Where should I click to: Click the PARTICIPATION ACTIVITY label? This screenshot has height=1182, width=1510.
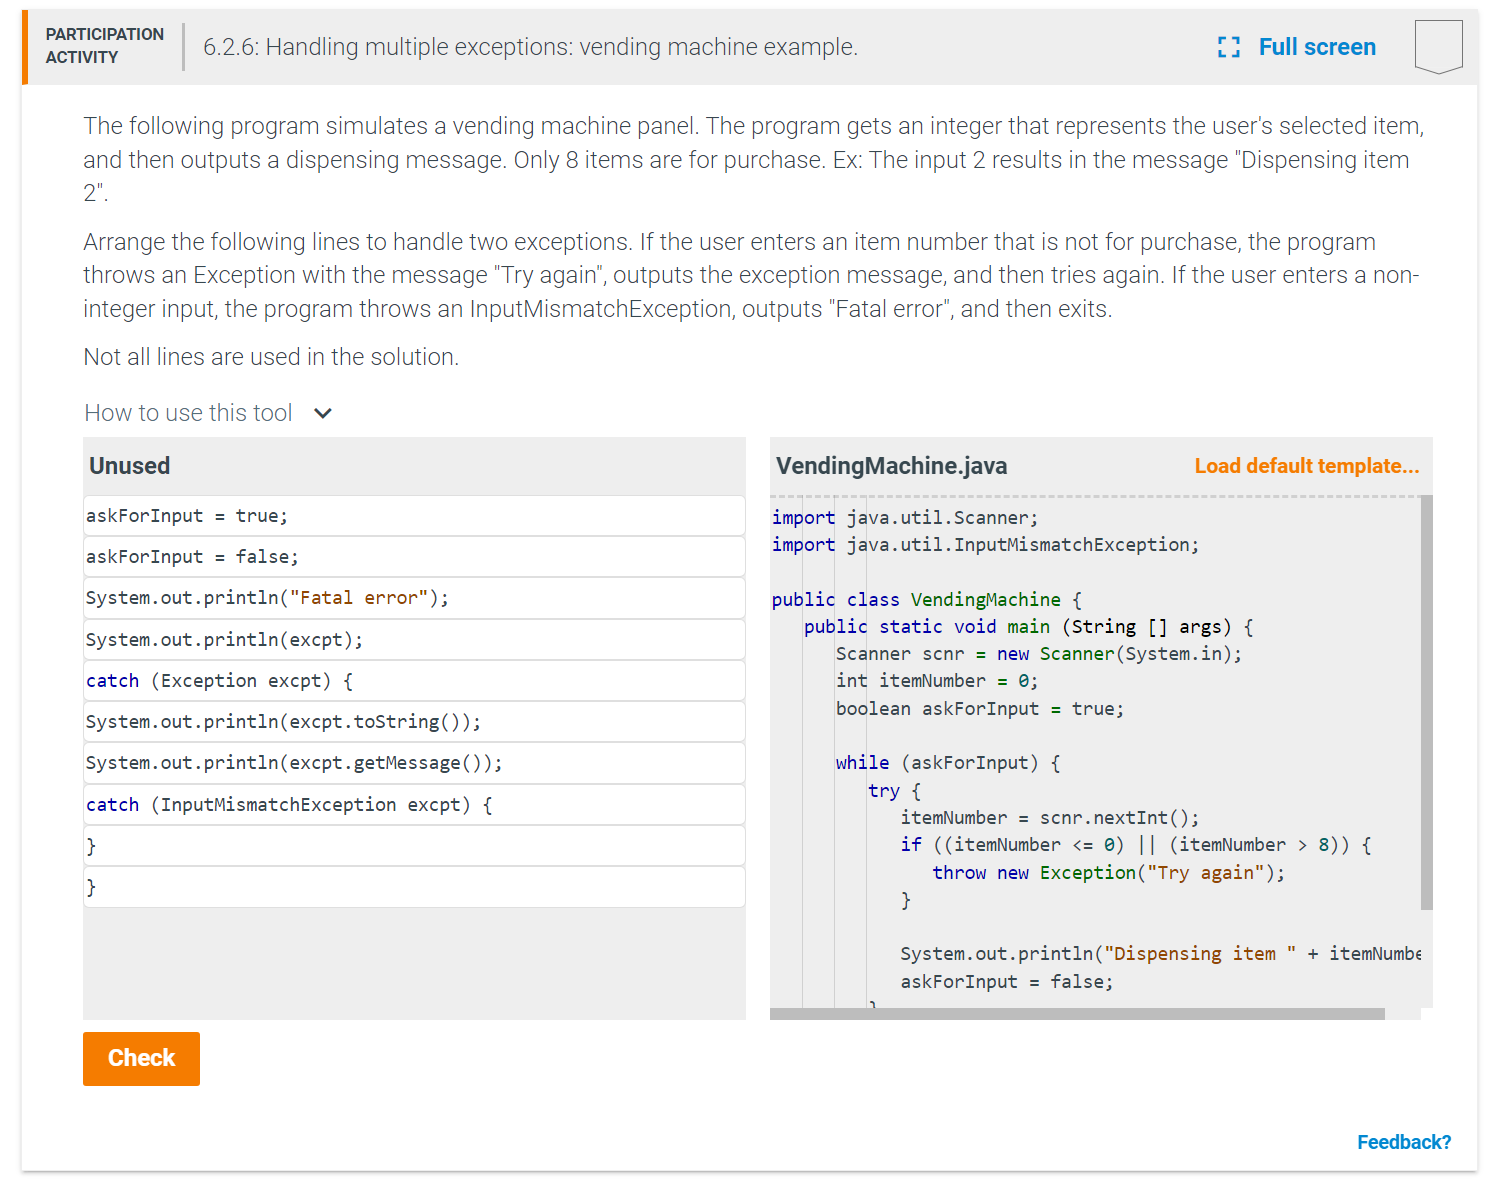pyautogui.click(x=105, y=46)
